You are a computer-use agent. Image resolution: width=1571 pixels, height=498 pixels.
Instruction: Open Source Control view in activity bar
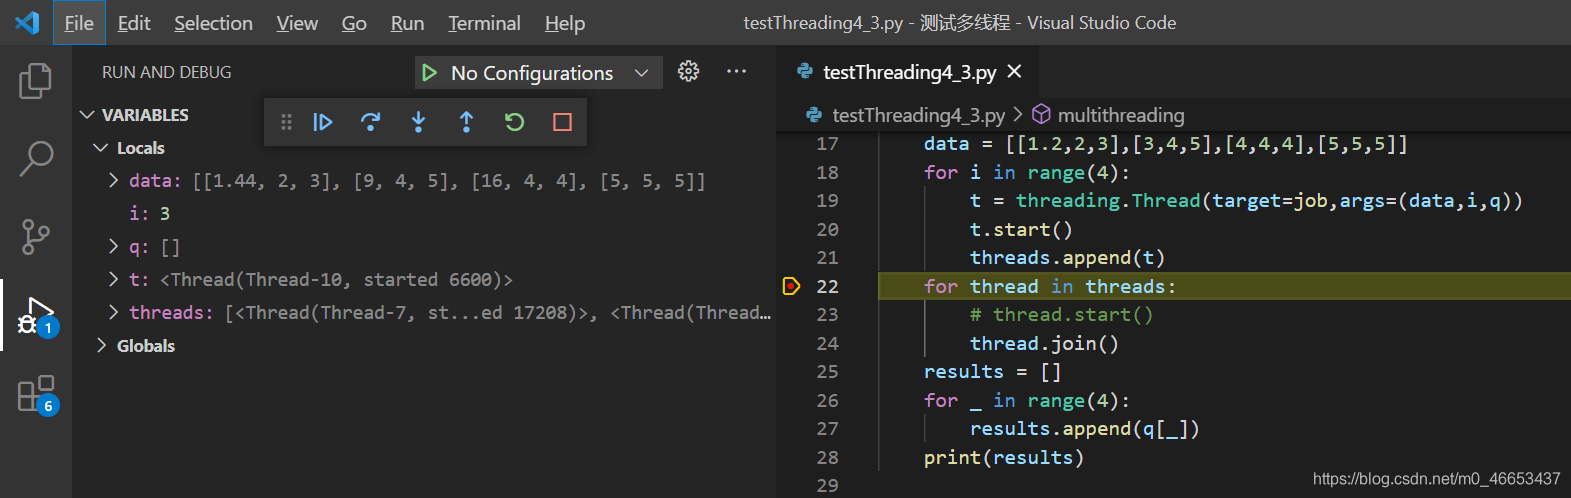[36, 237]
